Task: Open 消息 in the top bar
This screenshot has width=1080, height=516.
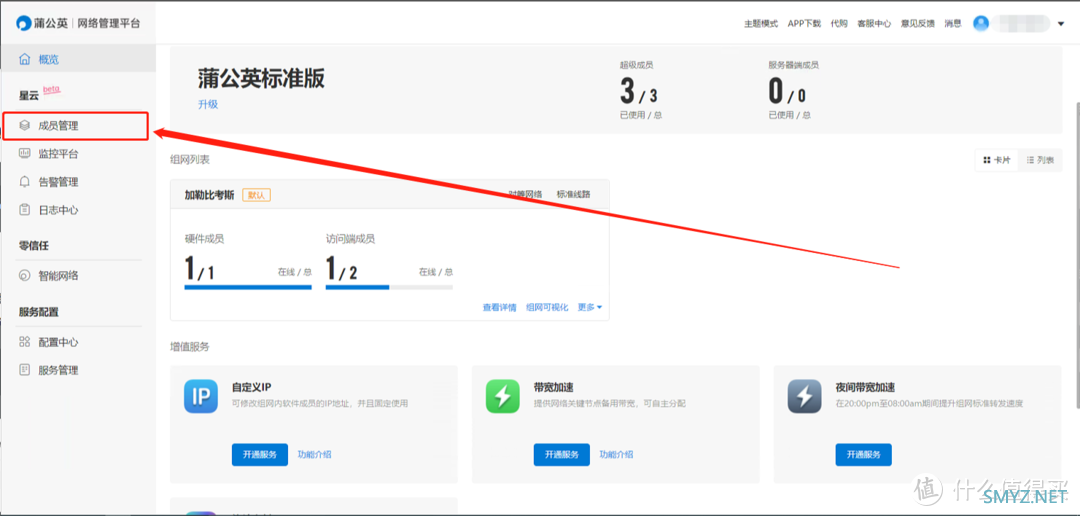Action: [x=953, y=23]
